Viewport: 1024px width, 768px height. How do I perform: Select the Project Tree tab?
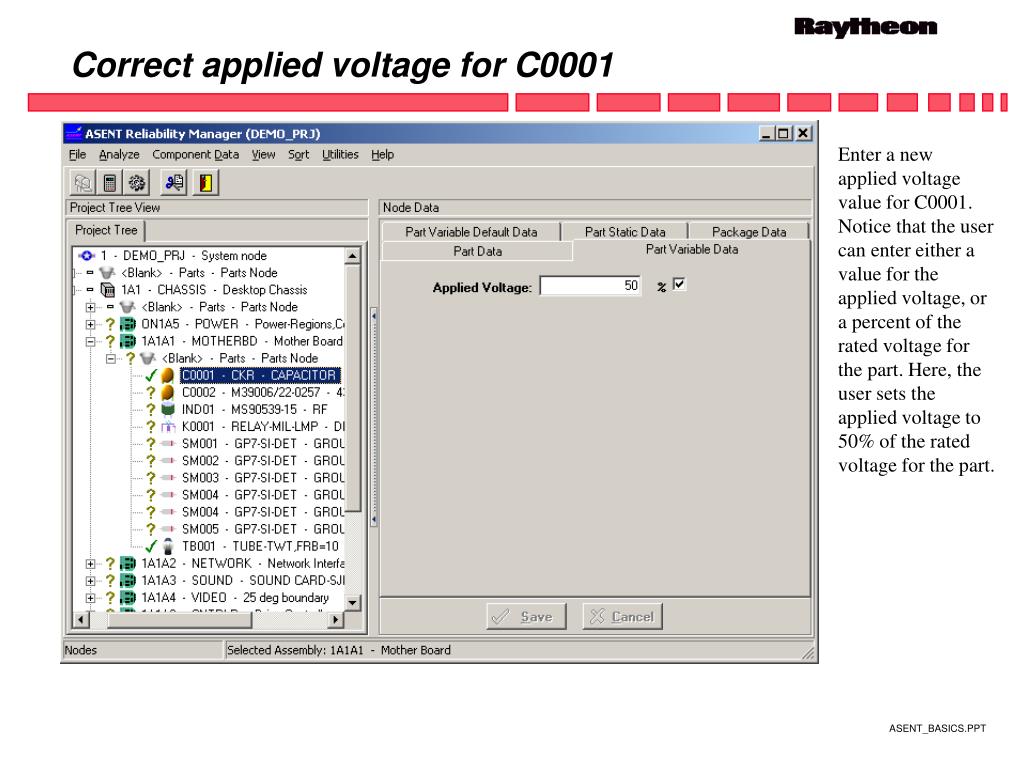(106, 230)
